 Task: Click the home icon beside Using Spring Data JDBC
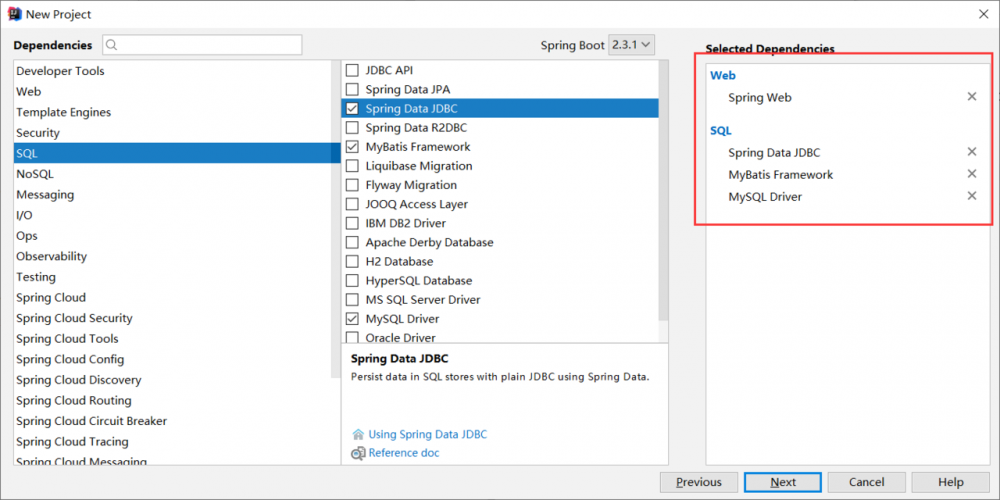point(358,435)
